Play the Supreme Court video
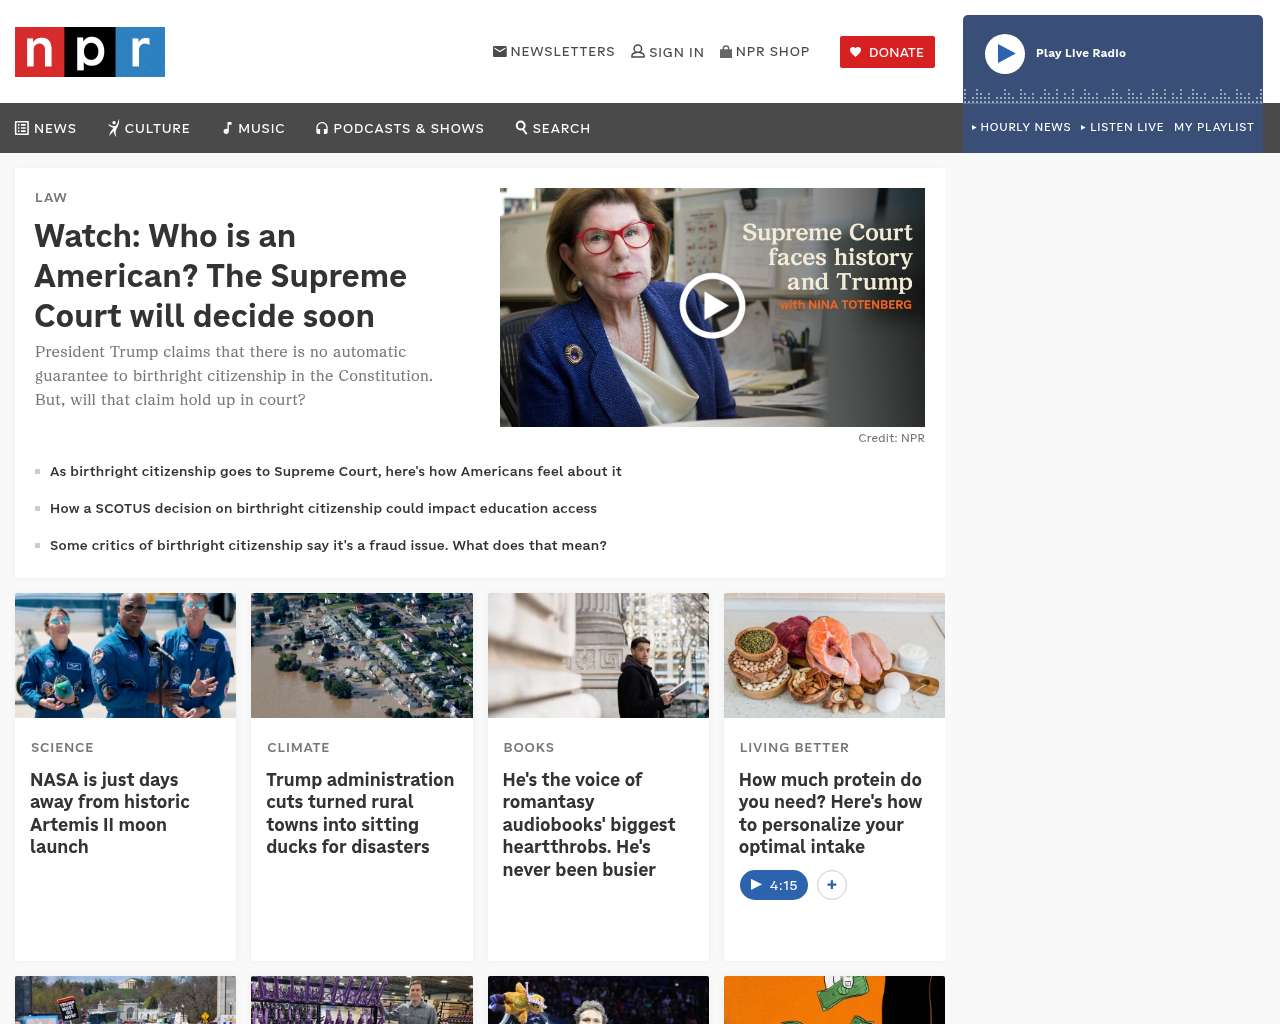This screenshot has height=1024, width=1280. coord(712,306)
